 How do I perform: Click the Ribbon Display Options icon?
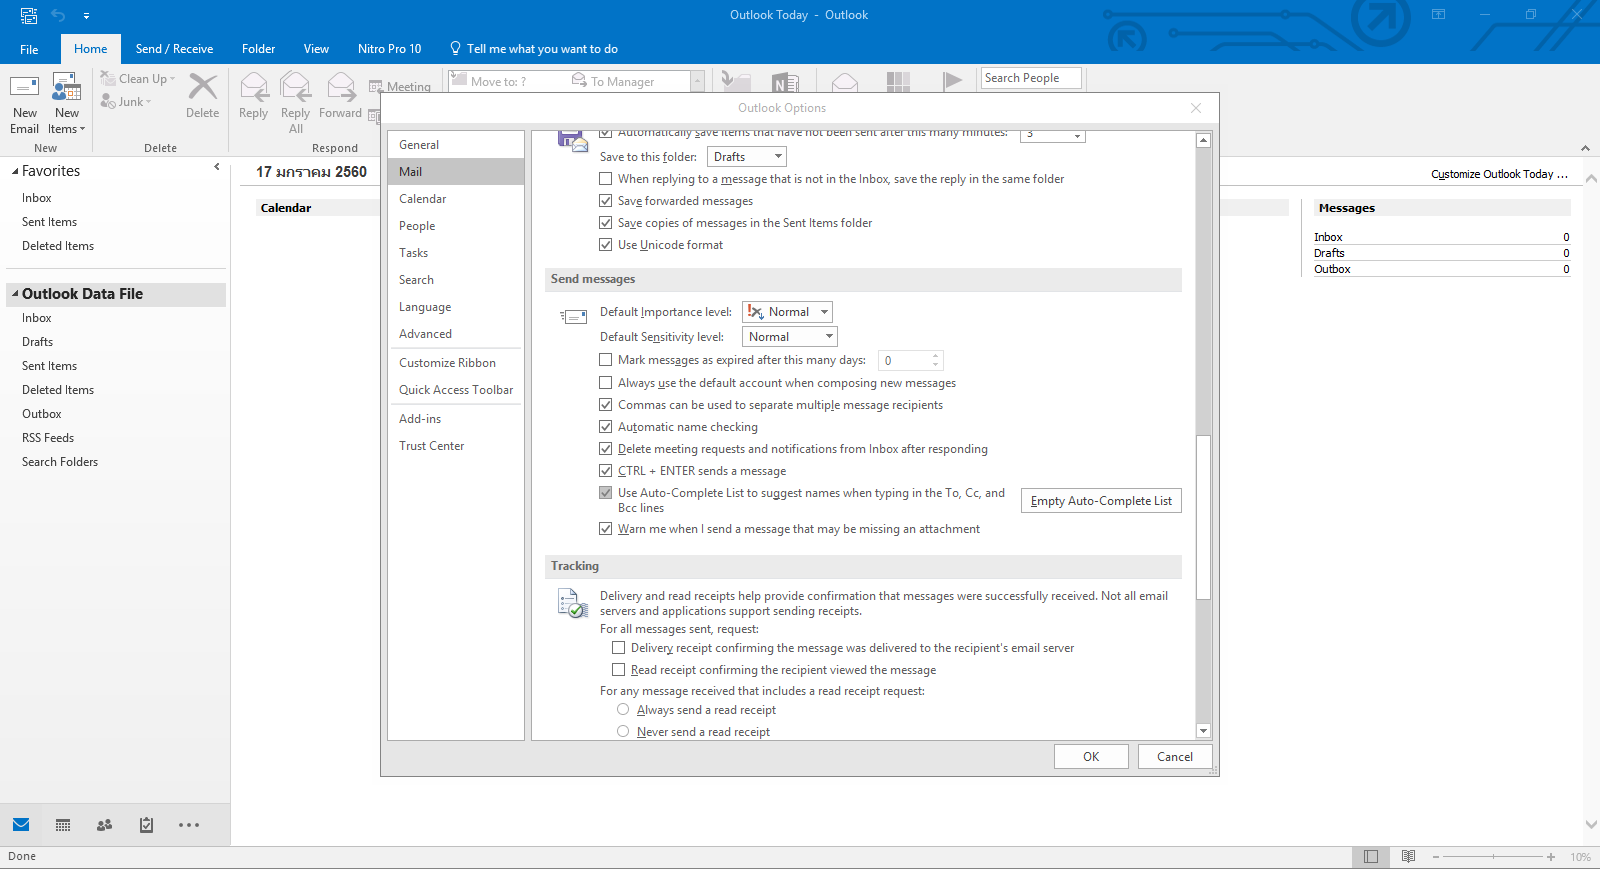1438,14
